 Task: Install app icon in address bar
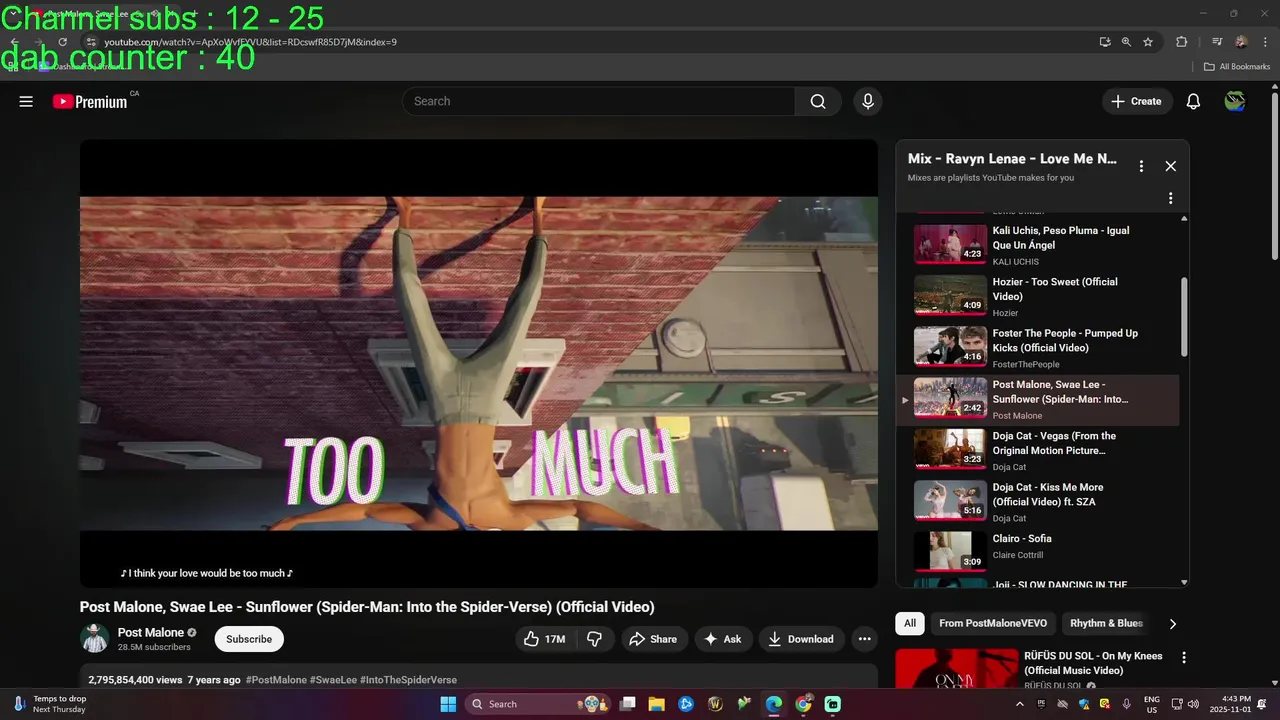click(1105, 42)
